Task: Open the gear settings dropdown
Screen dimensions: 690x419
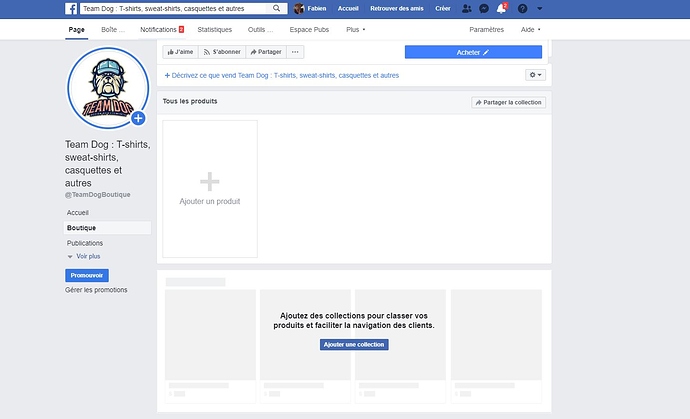Action: coord(535,75)
